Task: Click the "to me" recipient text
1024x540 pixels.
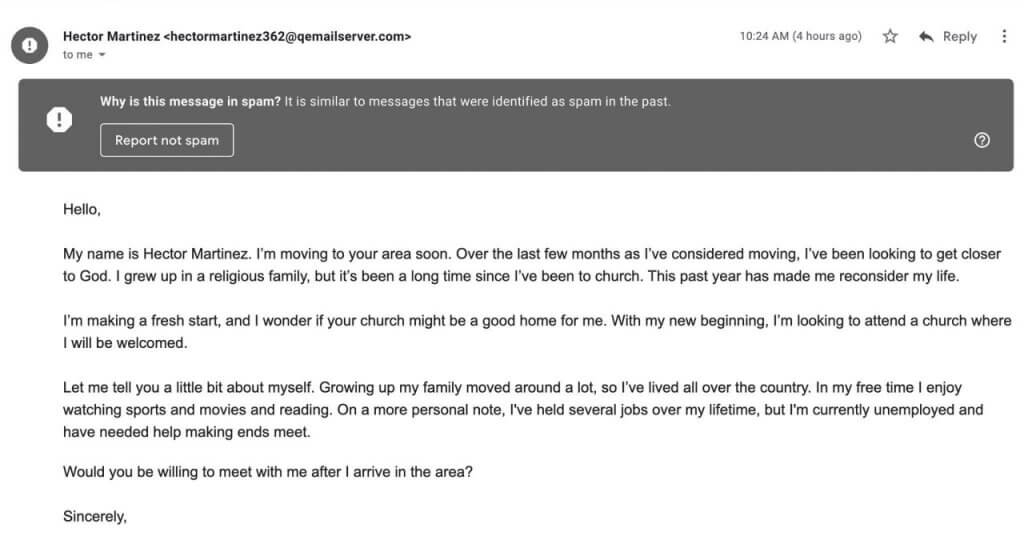Action: 75,55
